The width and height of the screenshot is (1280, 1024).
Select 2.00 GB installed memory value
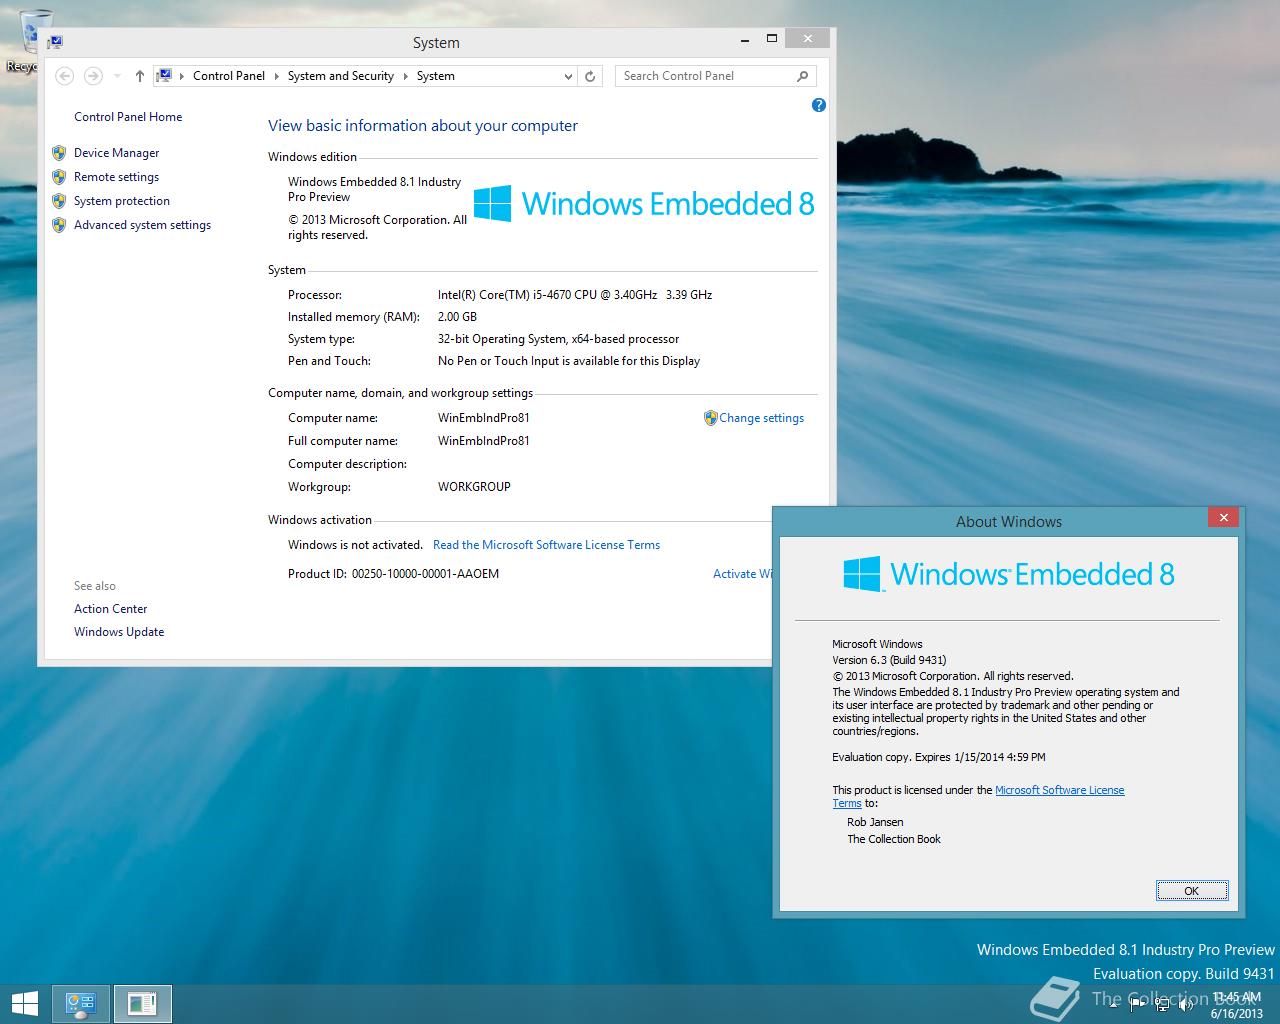click(x=457, y=317)
